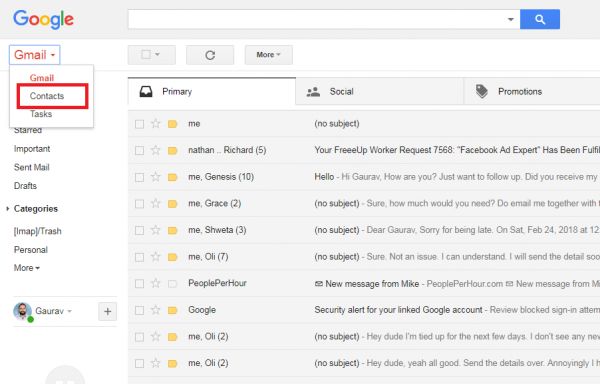Refresh the inbox with reload icon
Viewport: 600px width, 384px height.
pyautogui.click(x=210, y=55)
